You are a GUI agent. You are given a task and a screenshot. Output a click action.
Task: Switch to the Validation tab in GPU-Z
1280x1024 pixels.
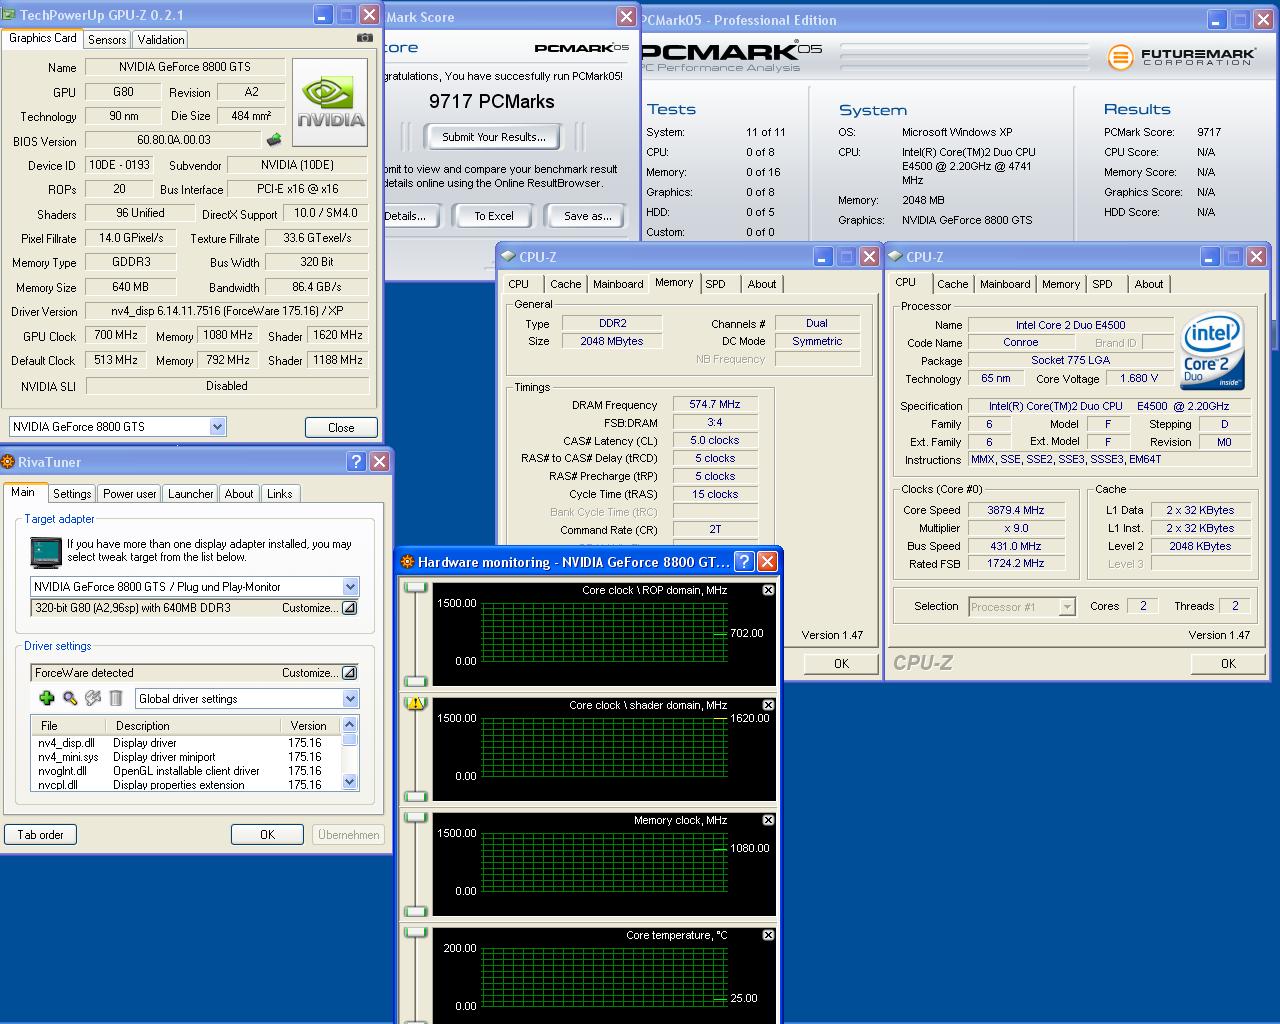pyautogui.click(x=161, y=40)
